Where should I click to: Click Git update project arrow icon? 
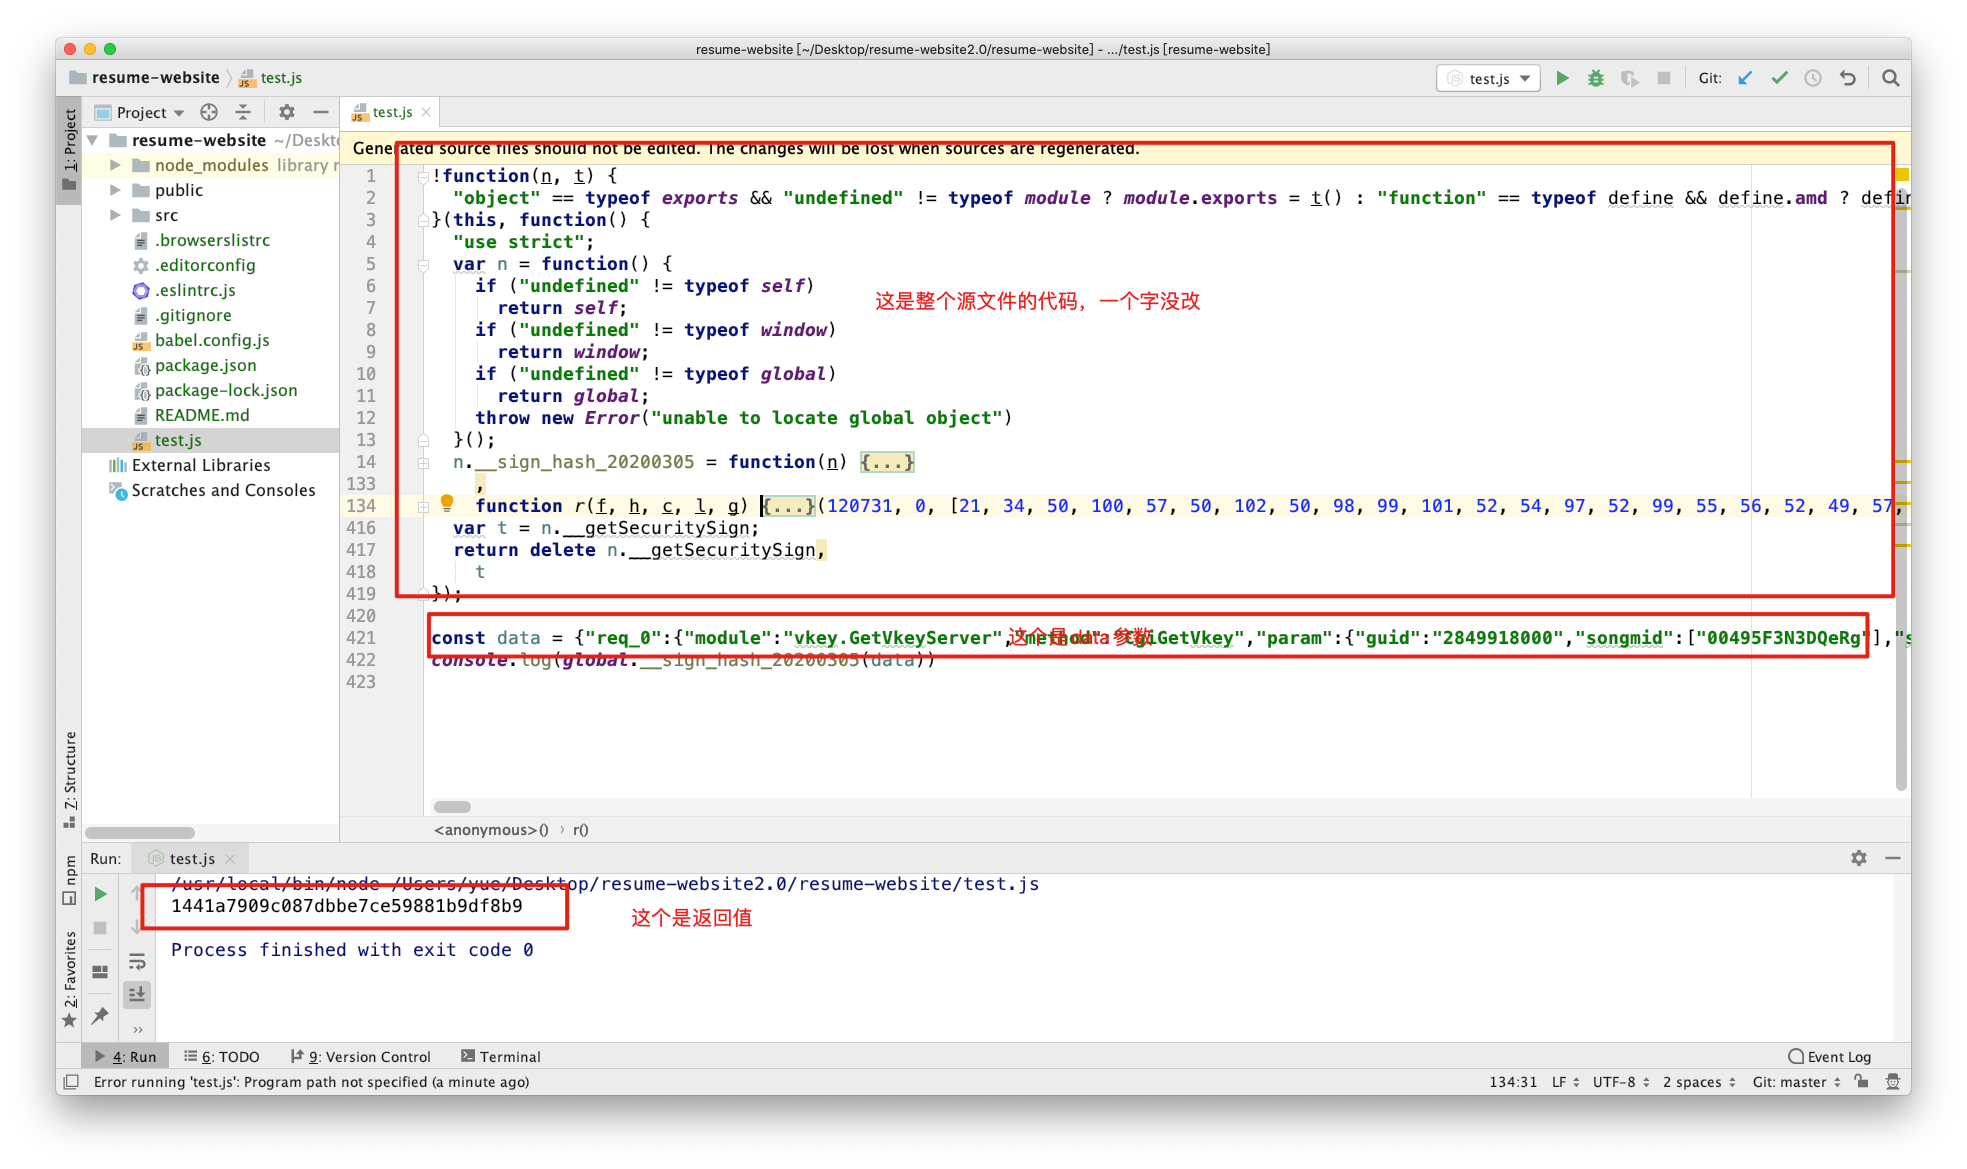1745,78
